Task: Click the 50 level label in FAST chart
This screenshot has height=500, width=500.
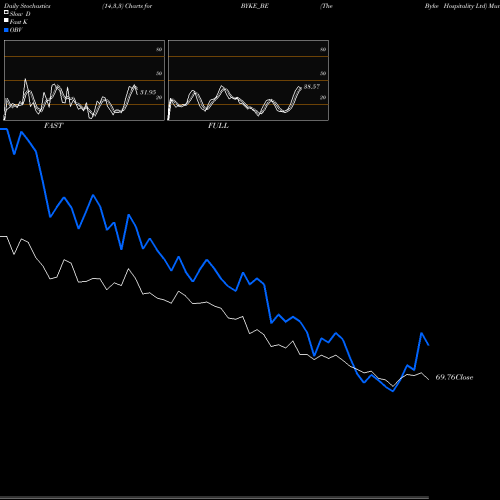Action: point(159,73)
